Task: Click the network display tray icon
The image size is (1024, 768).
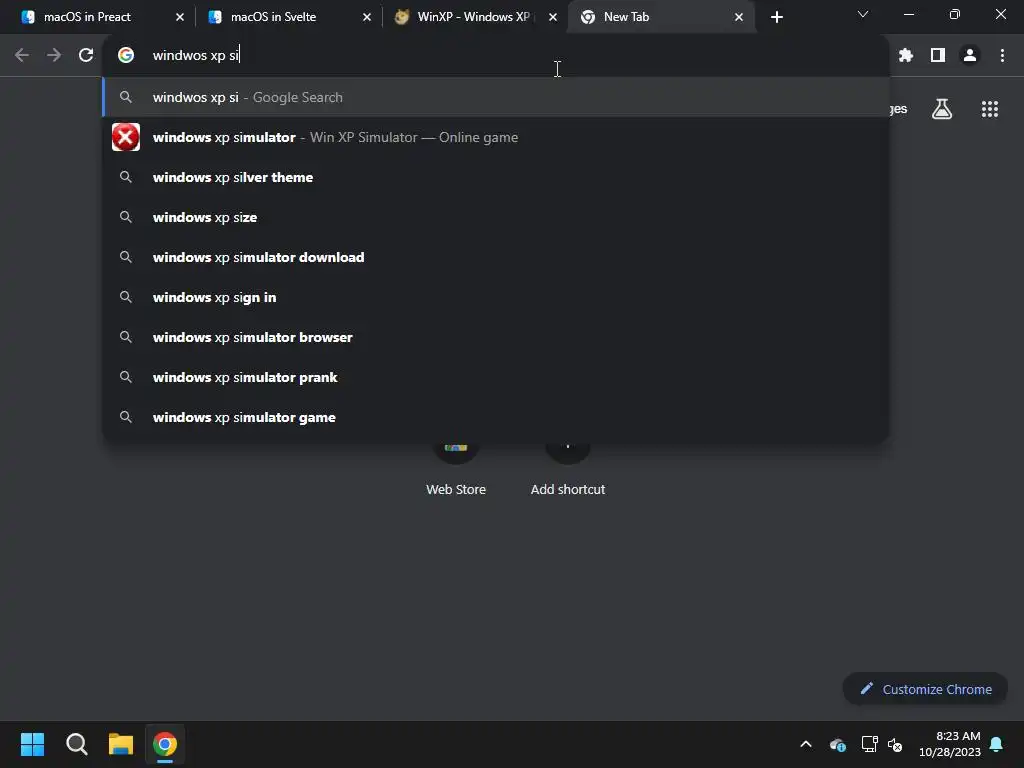Action: pyautogui.click(x=869, y=744)
